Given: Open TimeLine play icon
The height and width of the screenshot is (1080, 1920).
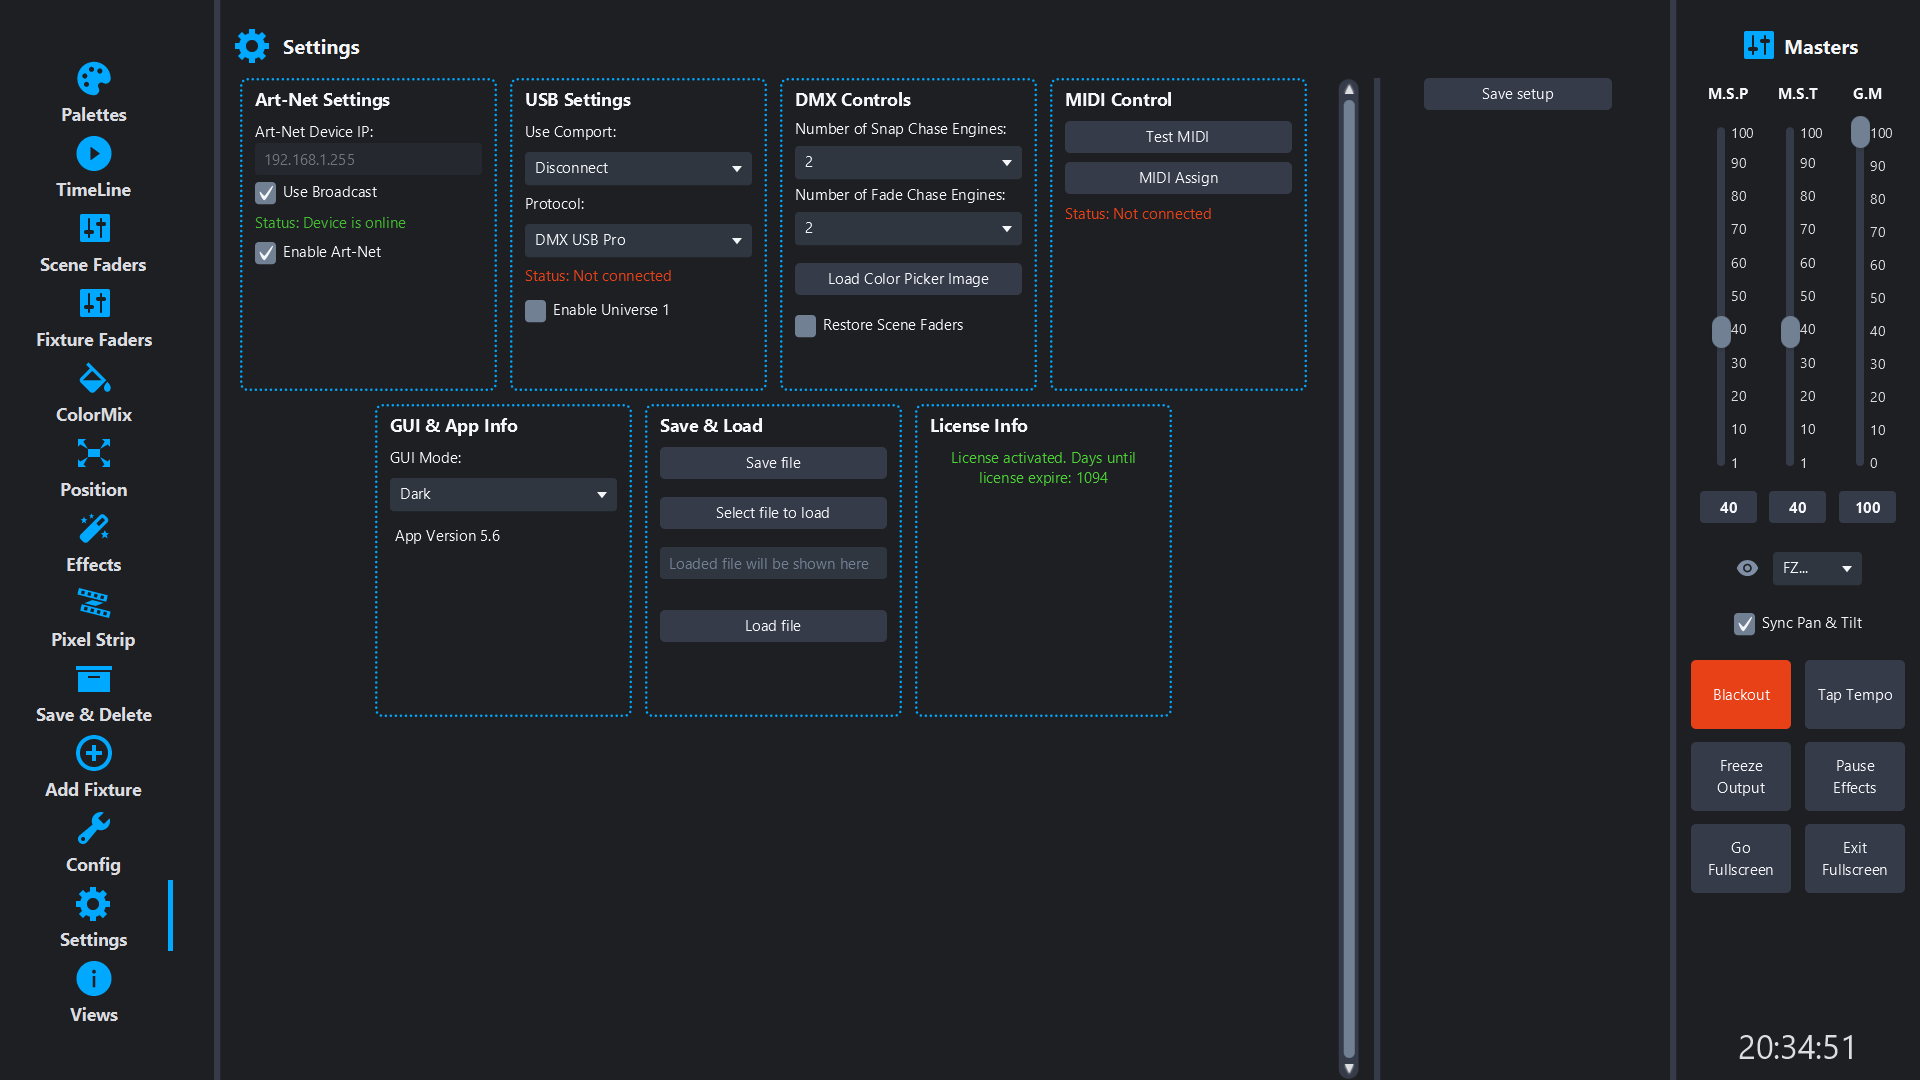Looking at the screenshot, I should (94, 153).
